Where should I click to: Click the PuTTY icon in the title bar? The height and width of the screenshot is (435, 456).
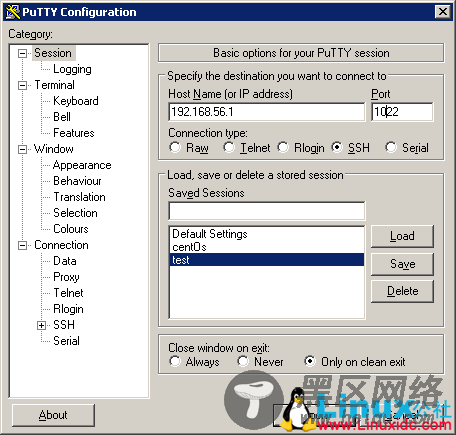click(13, 12)
